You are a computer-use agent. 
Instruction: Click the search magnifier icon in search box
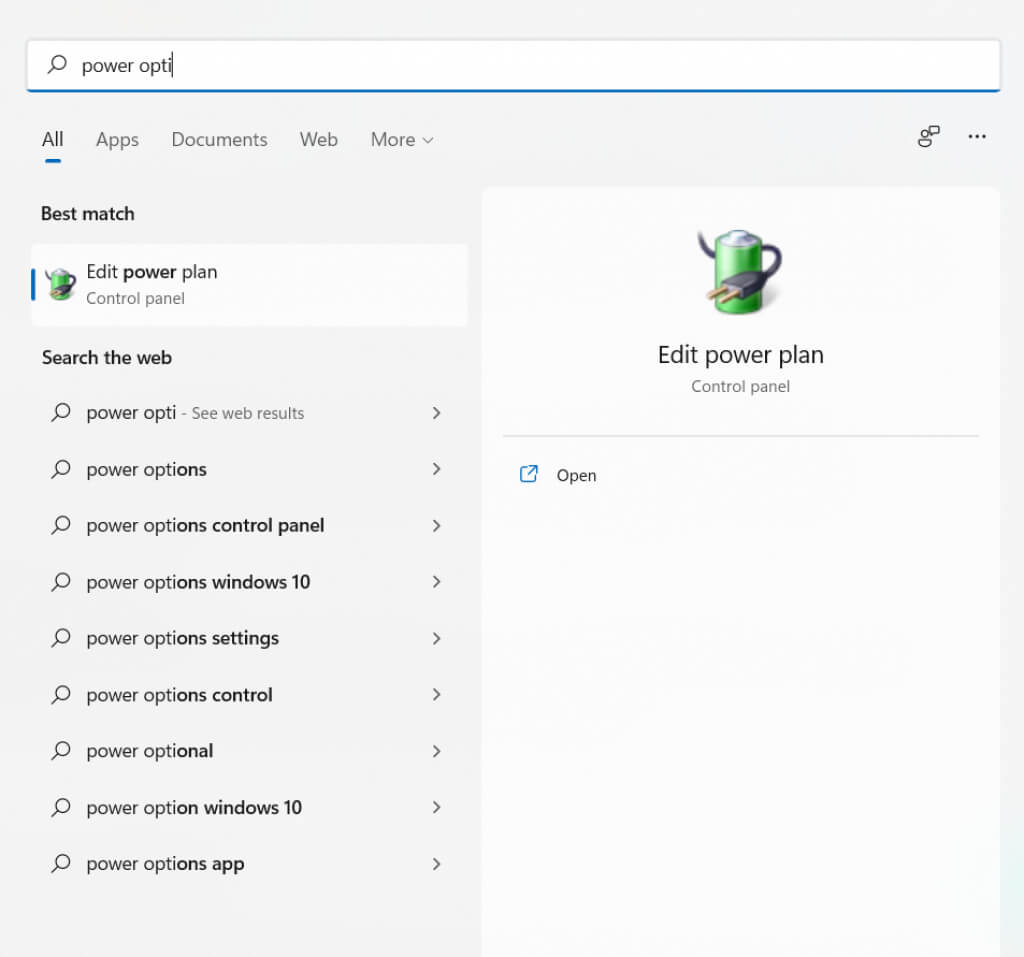point(58,65)
